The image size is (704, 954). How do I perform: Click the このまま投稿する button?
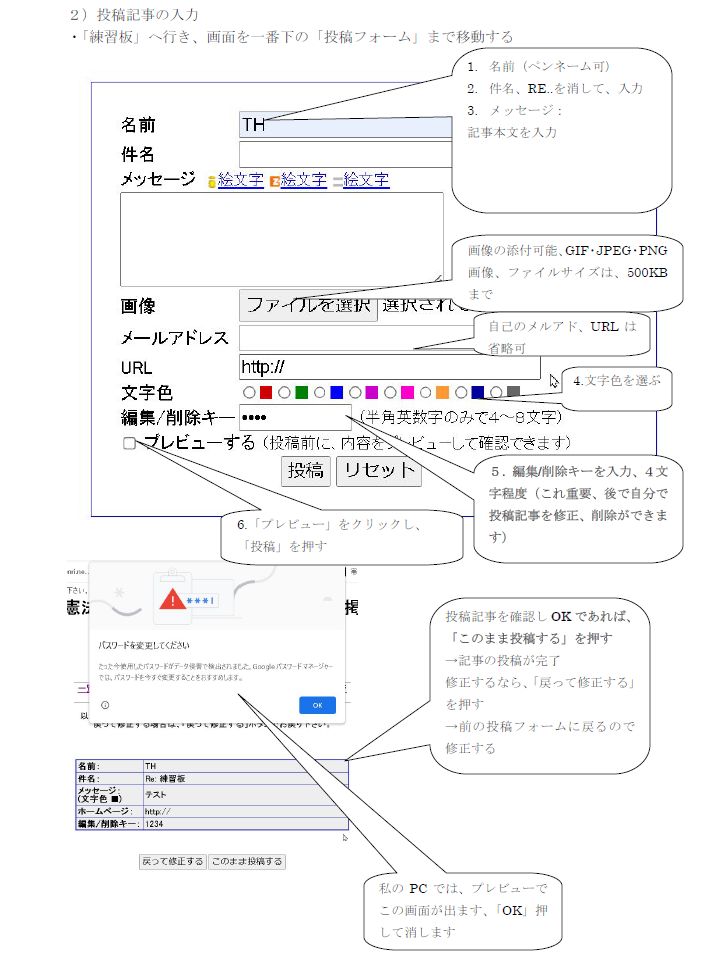point(247,861)
